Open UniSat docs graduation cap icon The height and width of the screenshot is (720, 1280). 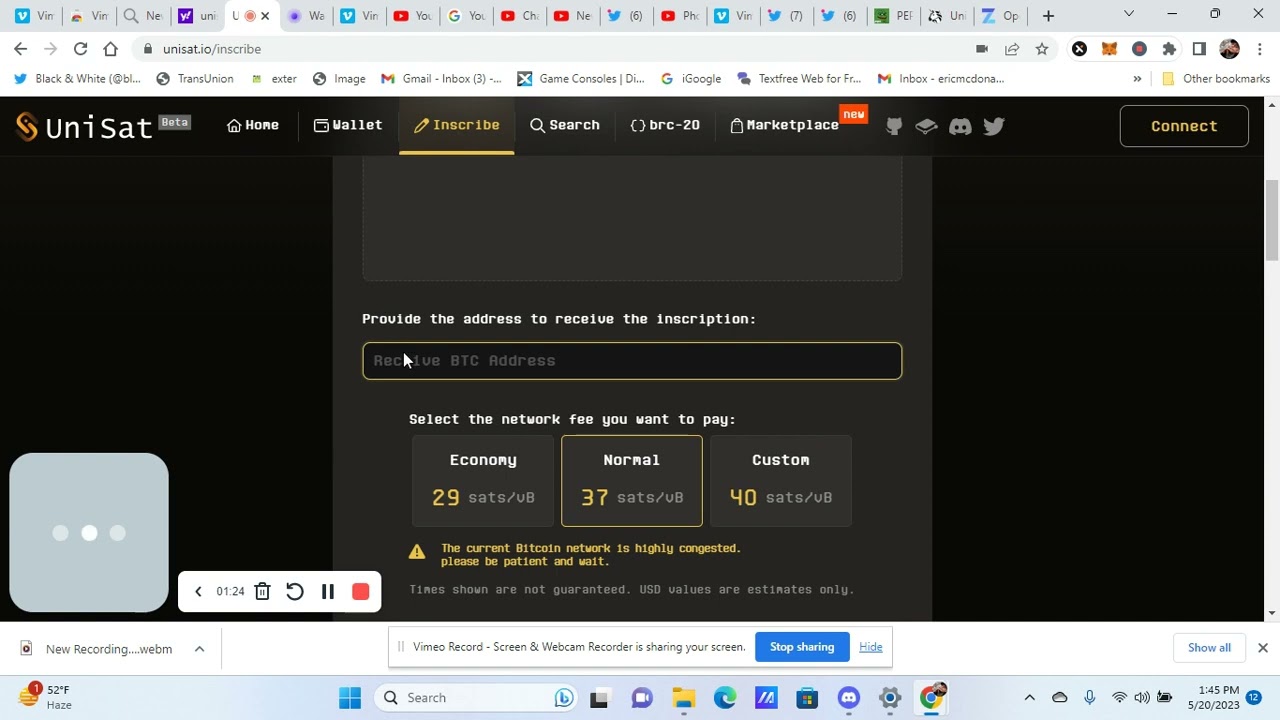pos(926,126)
